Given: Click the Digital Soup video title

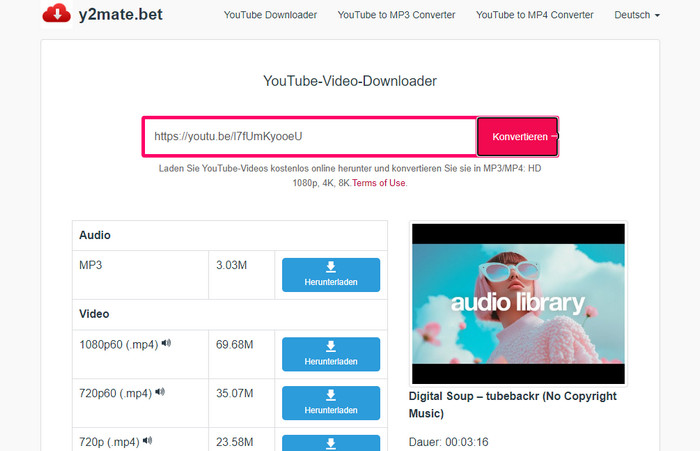Looking at the screenshot, I should tap(512, 405).
